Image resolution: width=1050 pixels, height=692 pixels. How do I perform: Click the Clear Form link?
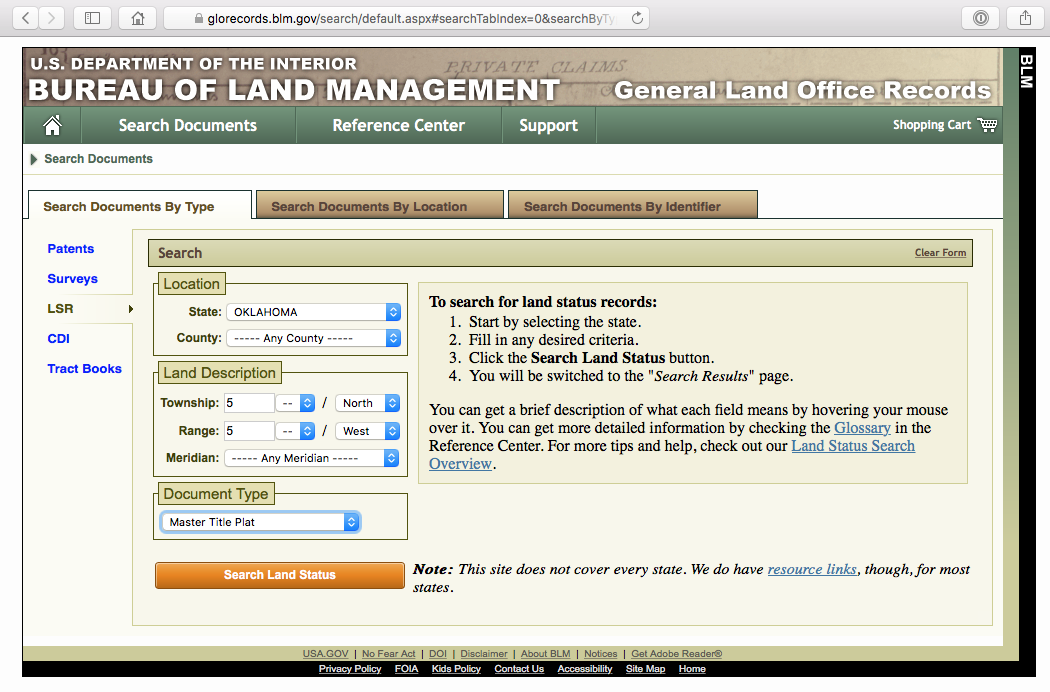coord(940,253)
